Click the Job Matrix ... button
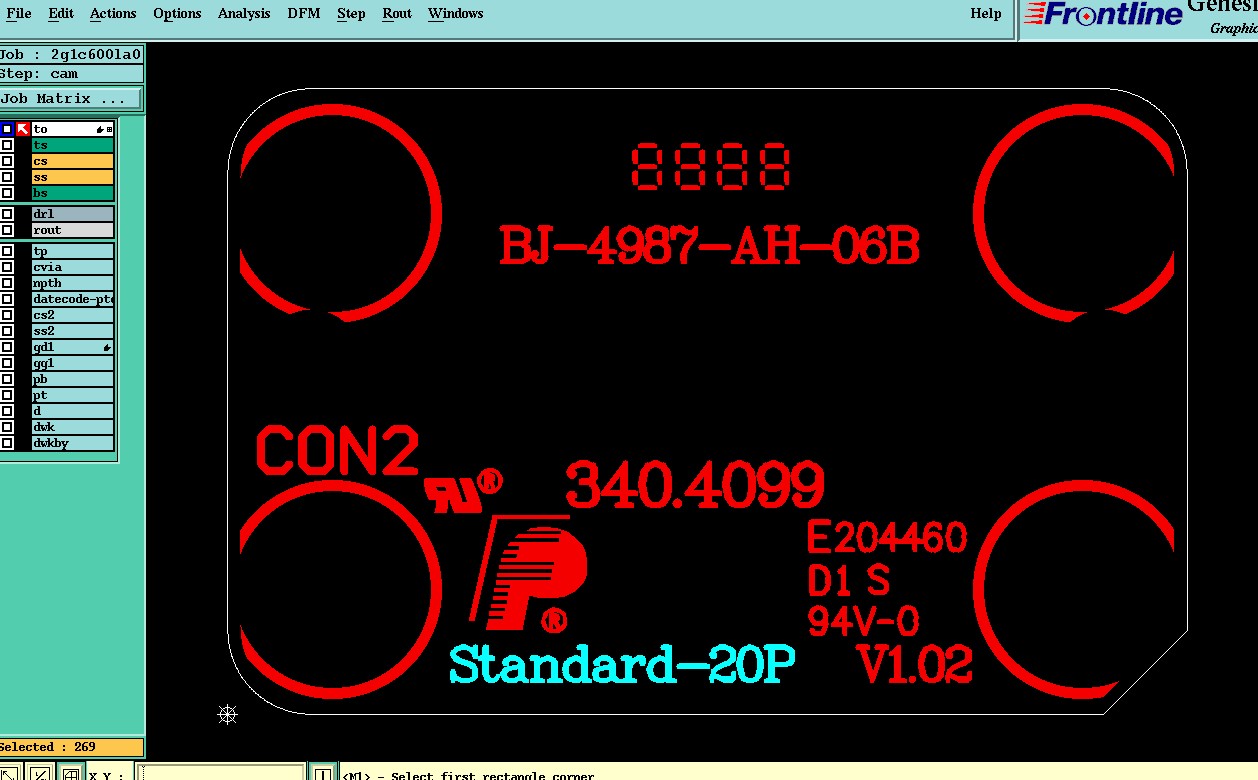1258x780 pixels. pos(70,98)
